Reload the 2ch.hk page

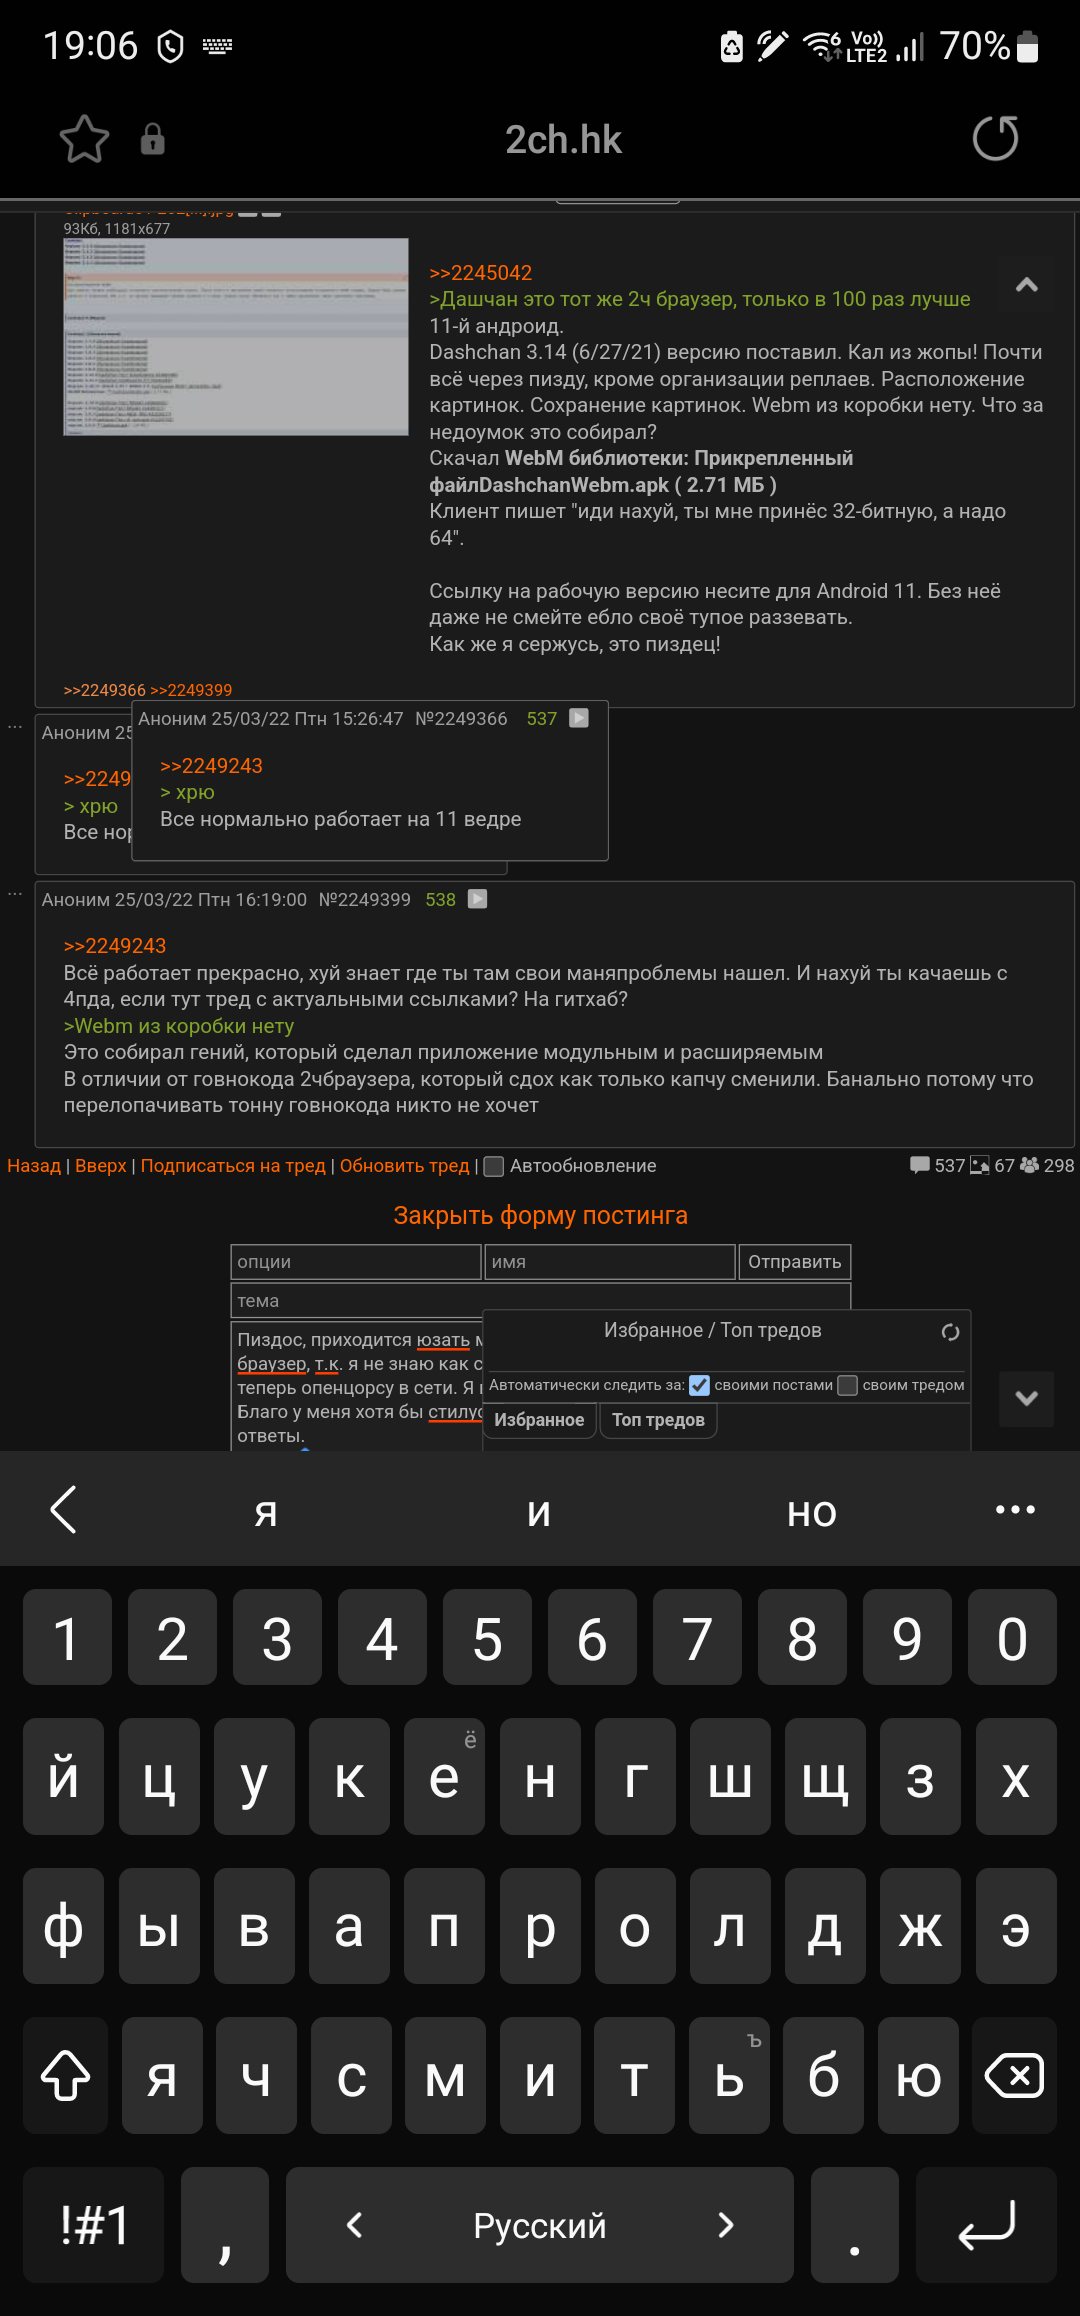(x=995, y=138)
